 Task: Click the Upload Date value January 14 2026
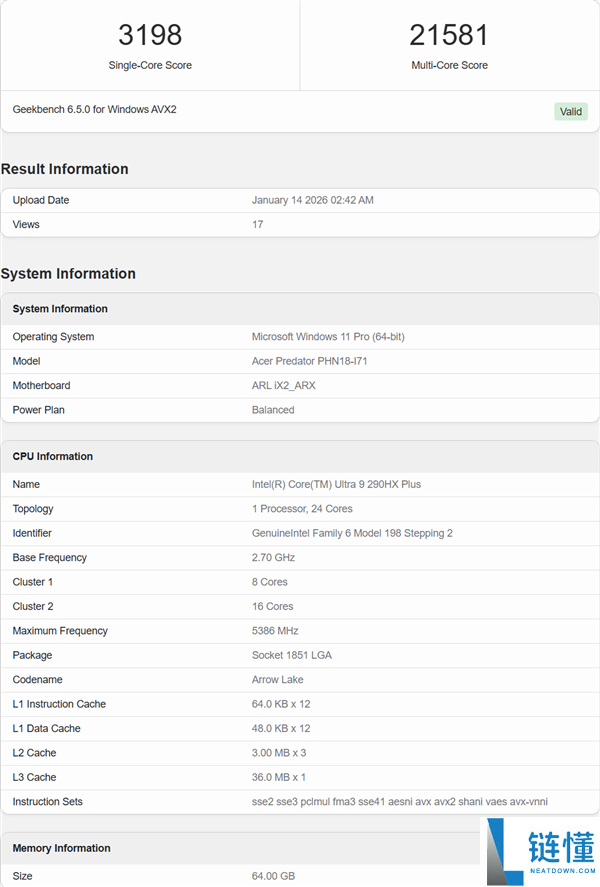(312, 200)
